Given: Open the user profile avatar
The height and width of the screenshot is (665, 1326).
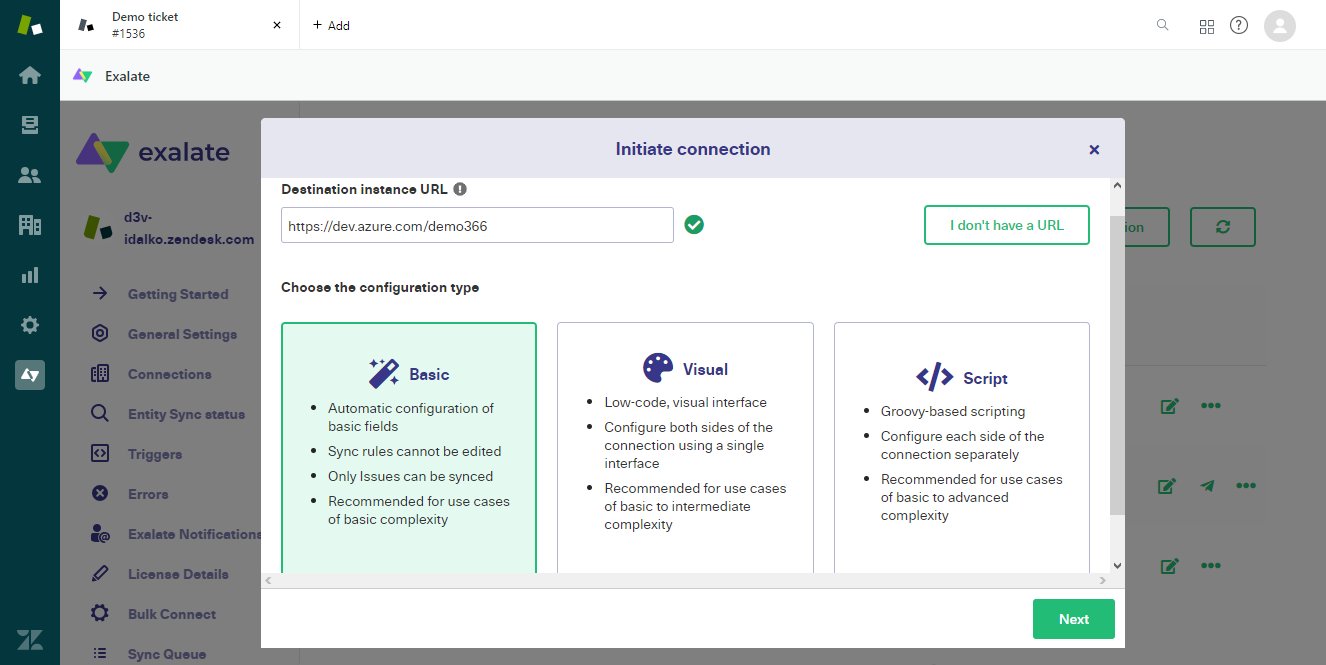Looking at the screenshot, I should [1280, 25].
